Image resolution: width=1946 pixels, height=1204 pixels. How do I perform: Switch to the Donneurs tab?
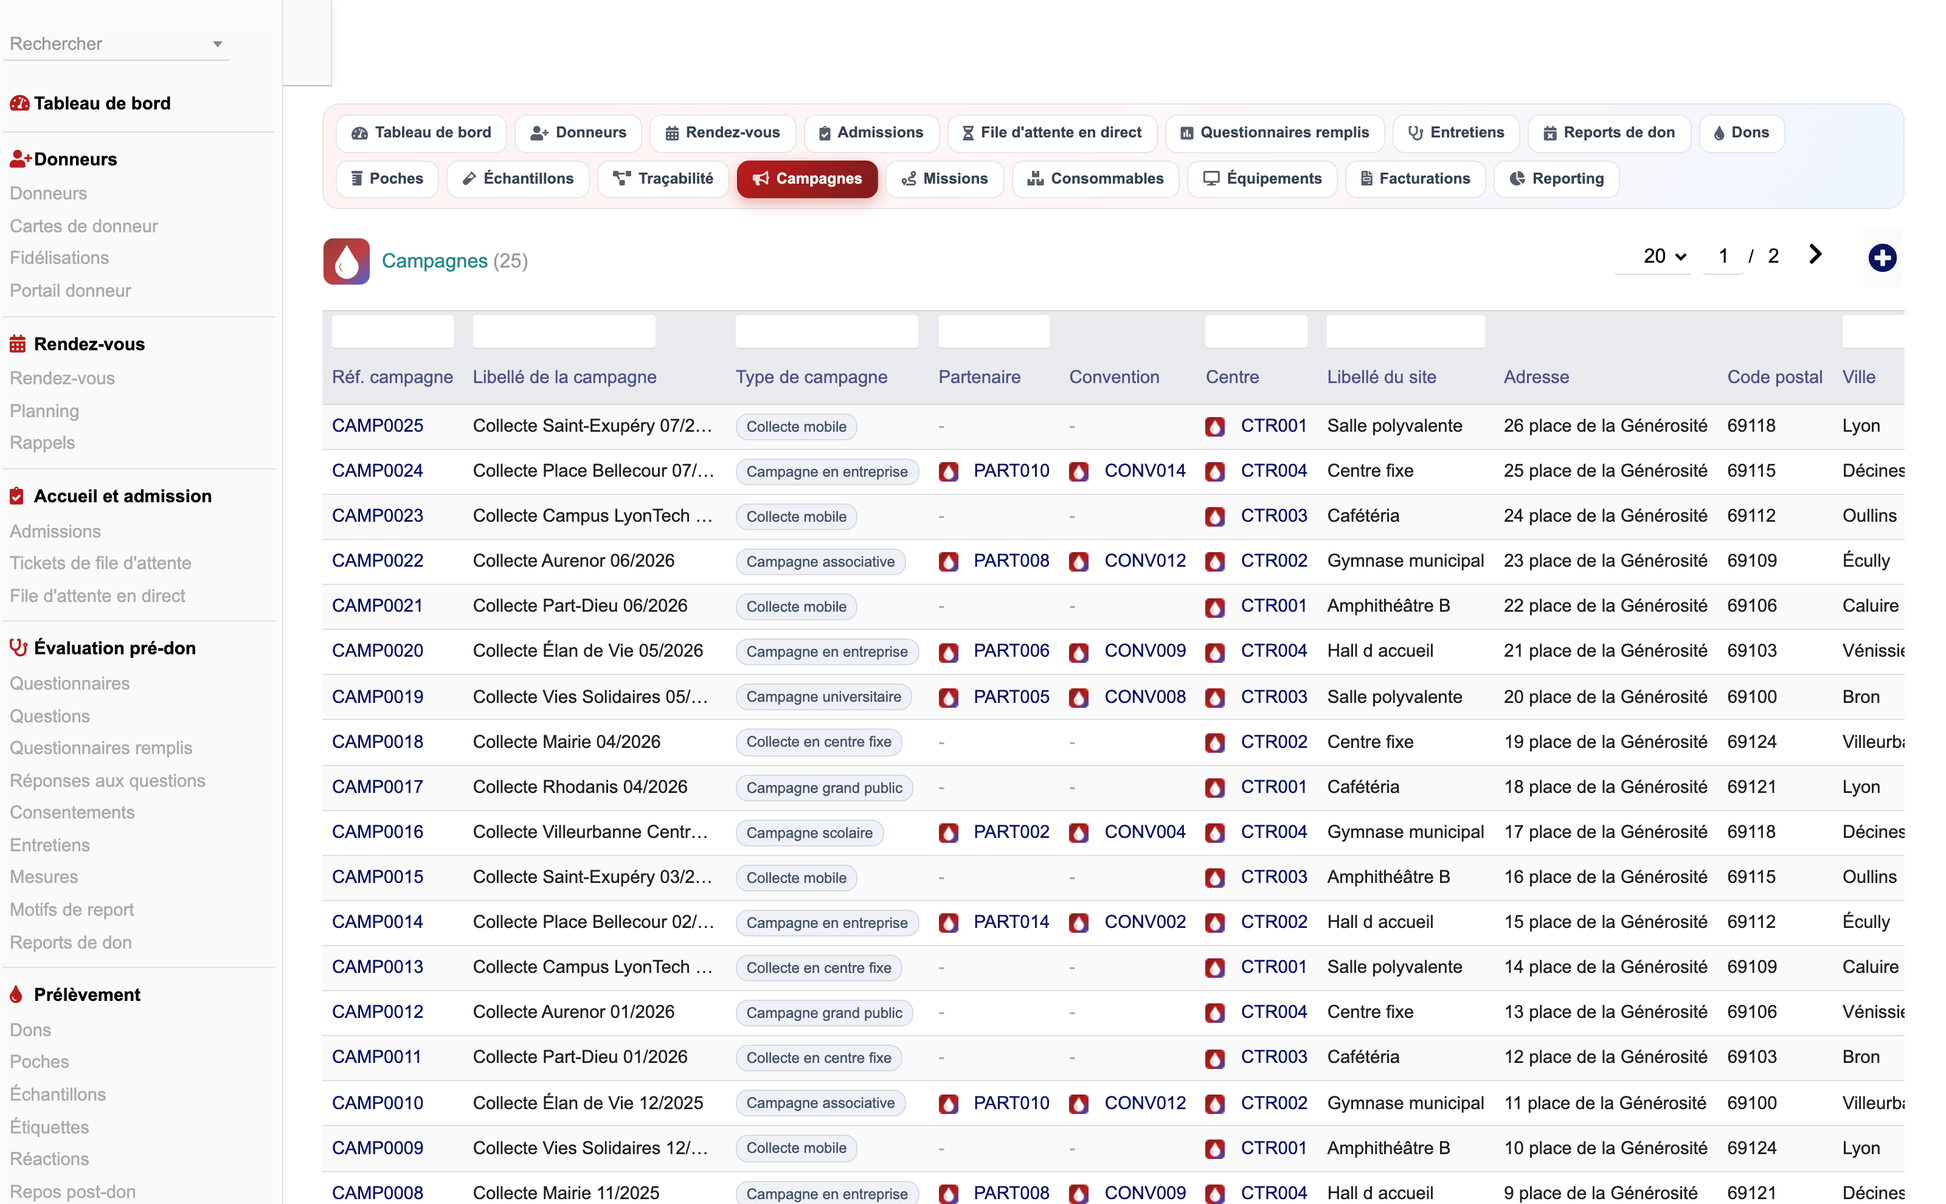click(578, 133)
